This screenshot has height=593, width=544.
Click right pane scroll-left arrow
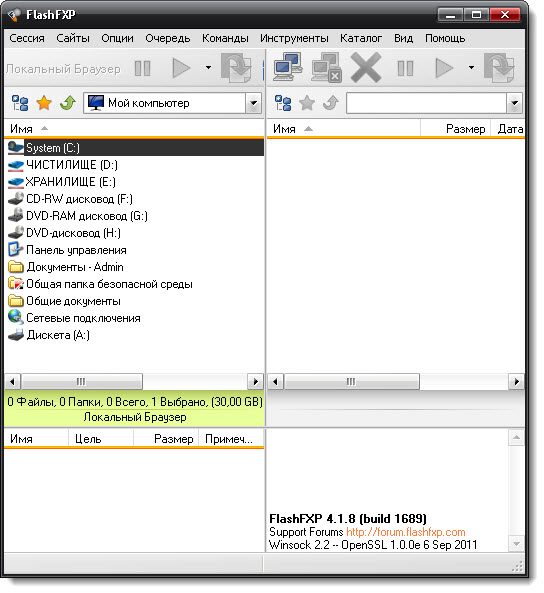(275, 382)
